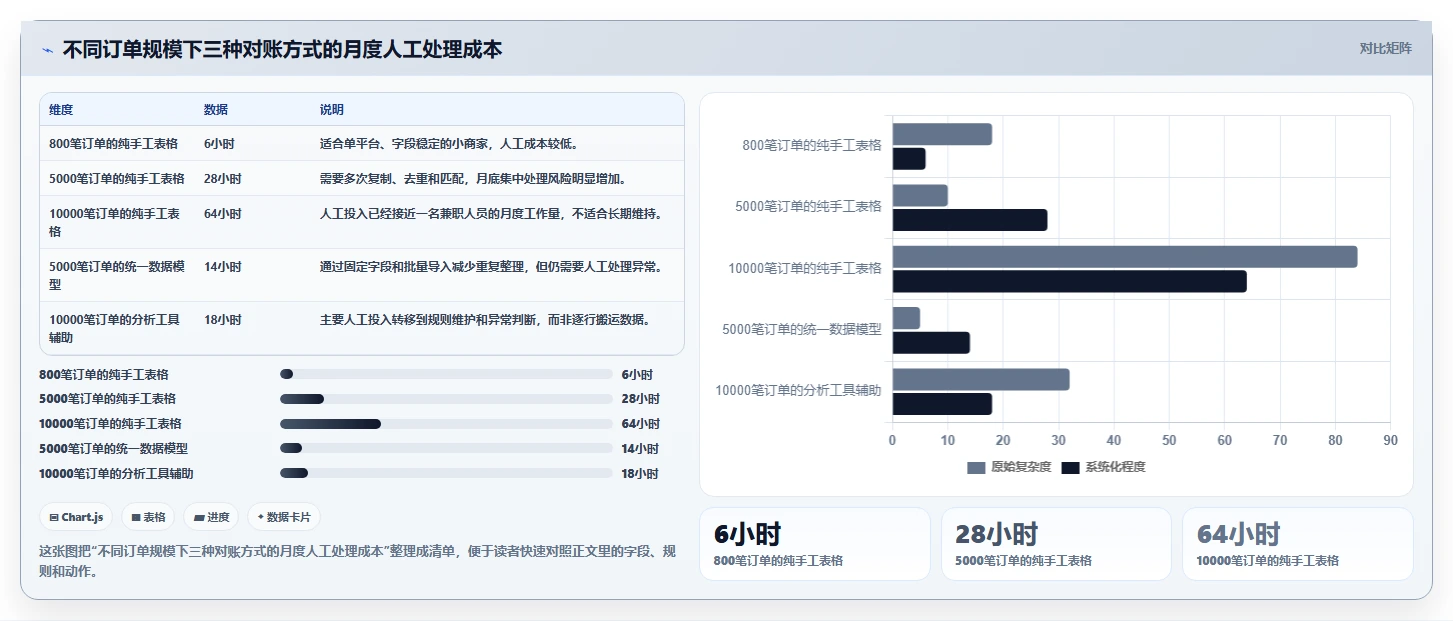Select the 进度 tag chip
This screenshot has height=621, width=1453.
click(211, 517)
